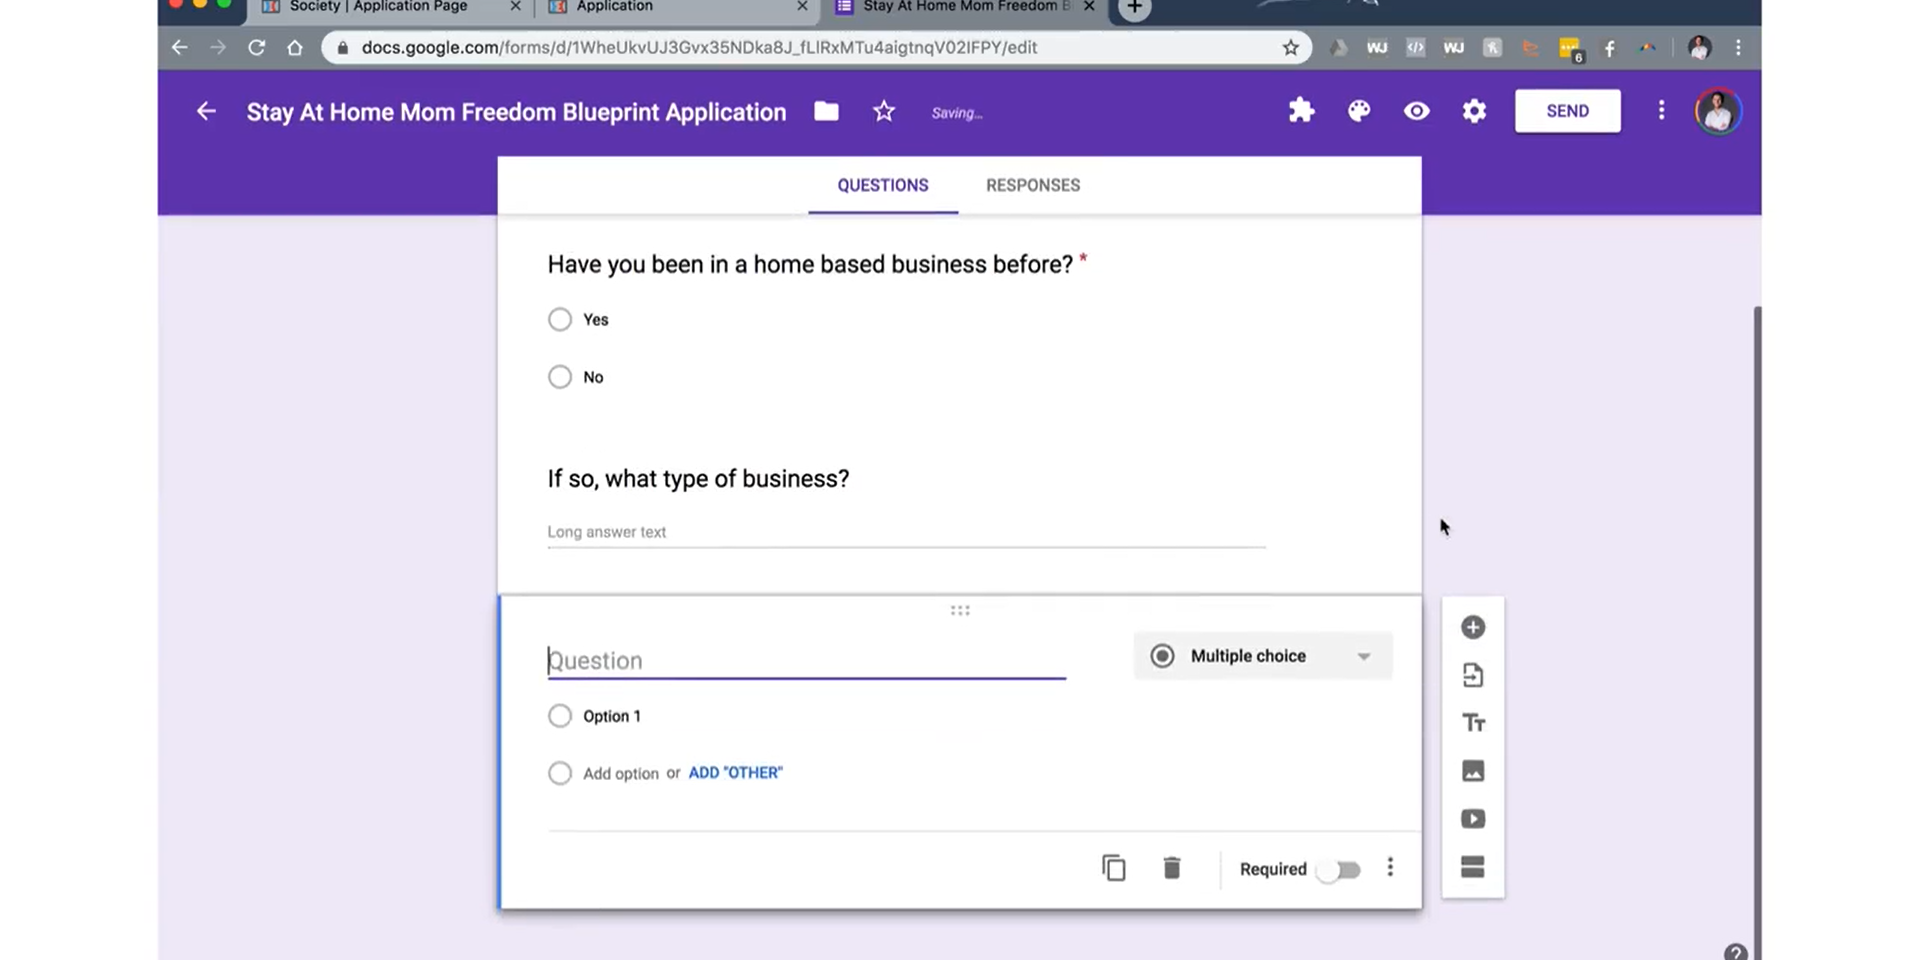1920x960 pixels.
Task: Click the Add question plus icon
Action: [x=1472, y=627]
